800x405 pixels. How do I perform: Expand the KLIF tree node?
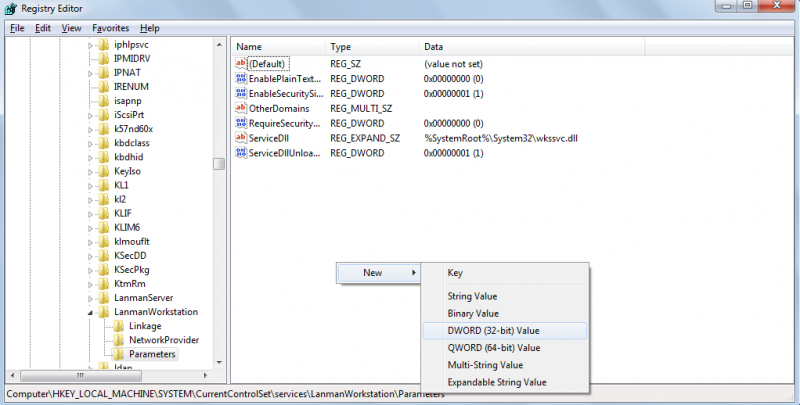(x=90, y=214)
